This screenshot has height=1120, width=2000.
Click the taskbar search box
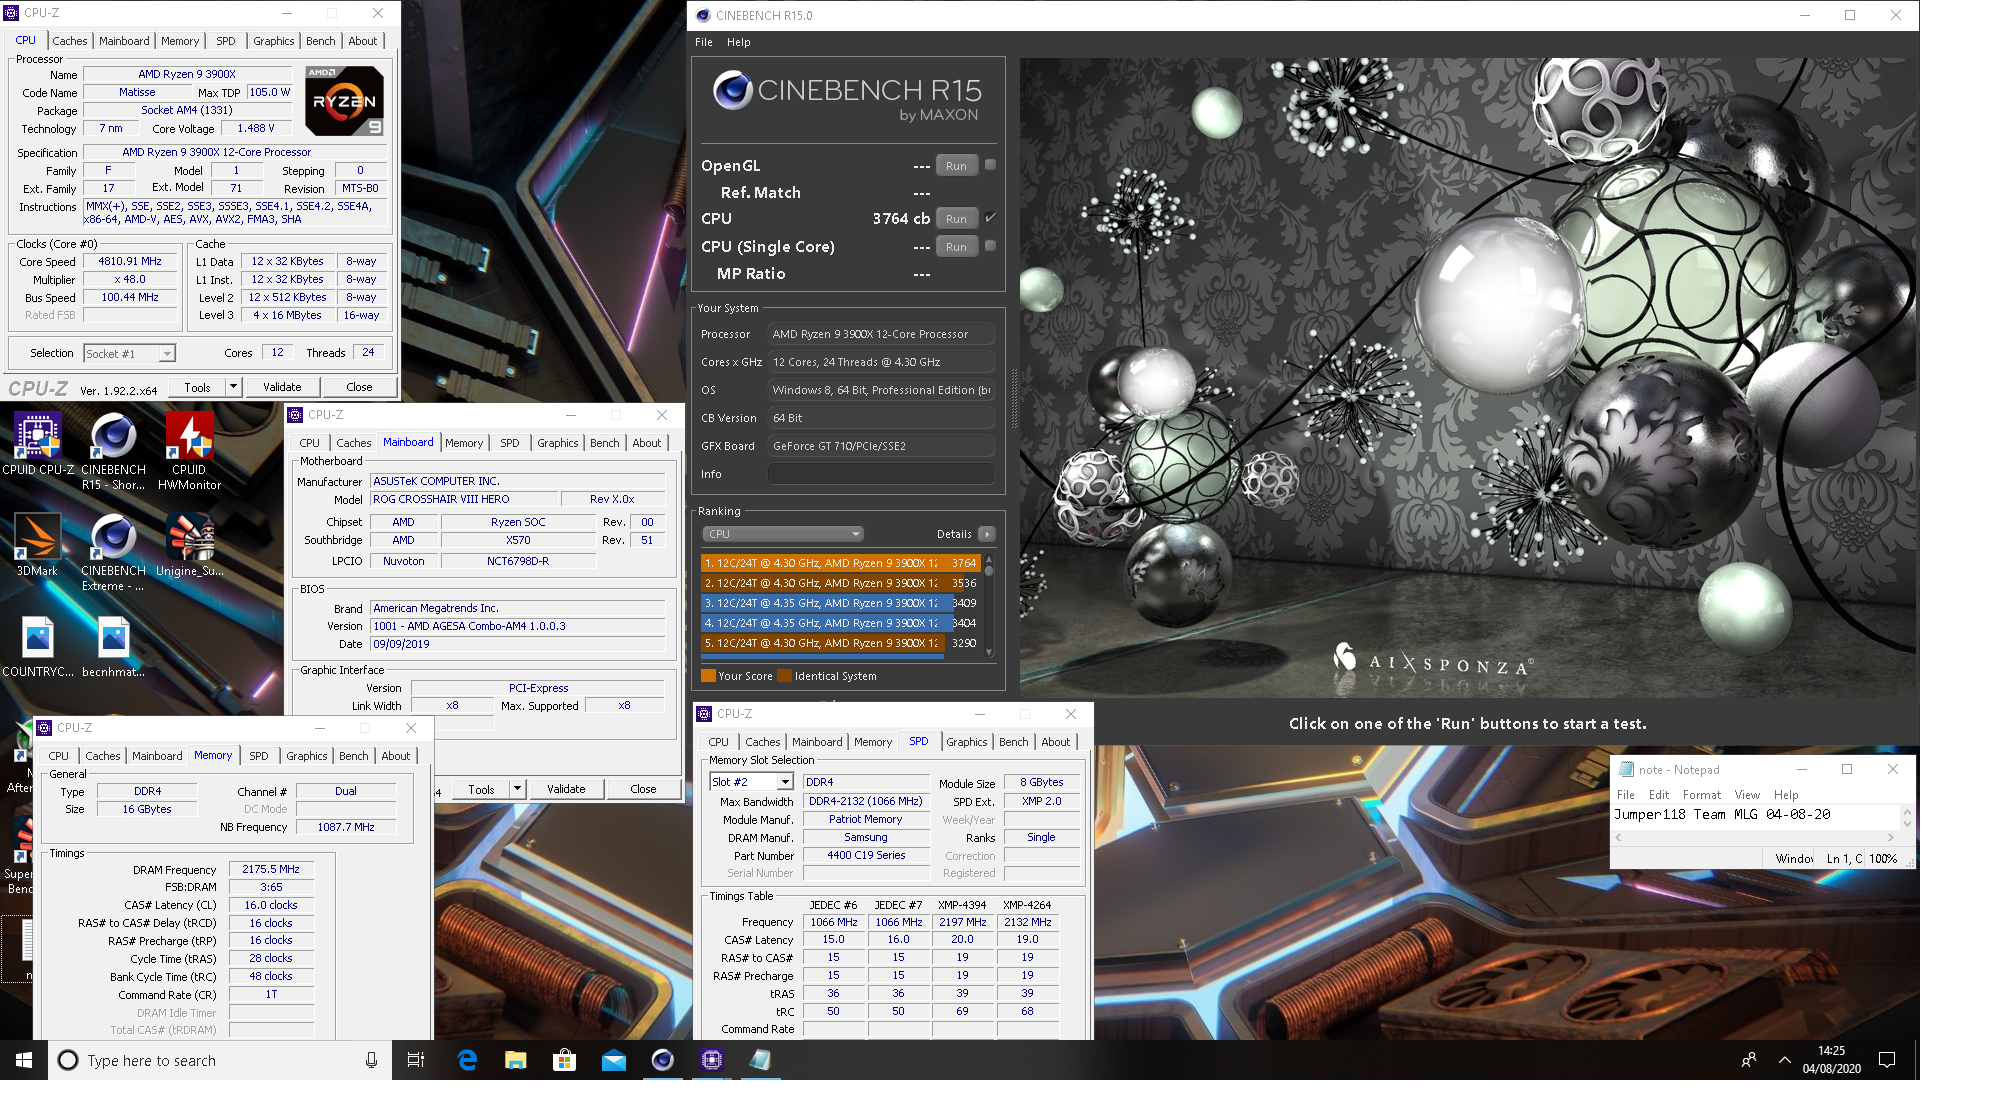click(220, 1060)
